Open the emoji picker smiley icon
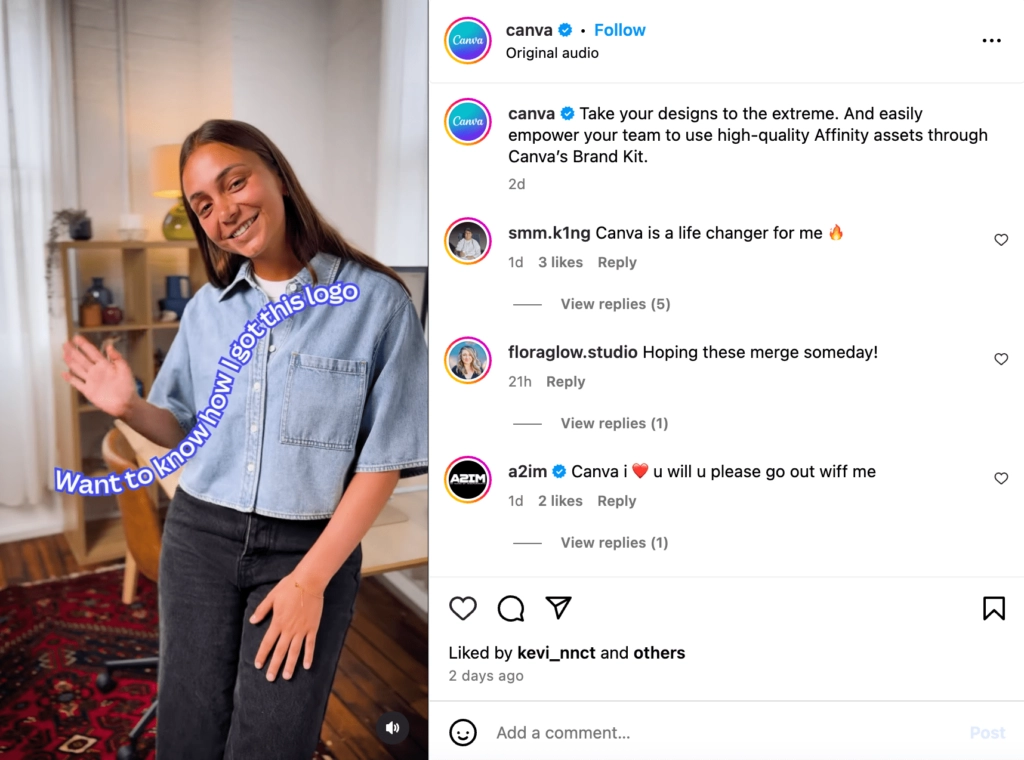The width and height of the screenshot is (1024, 760). 463,733
